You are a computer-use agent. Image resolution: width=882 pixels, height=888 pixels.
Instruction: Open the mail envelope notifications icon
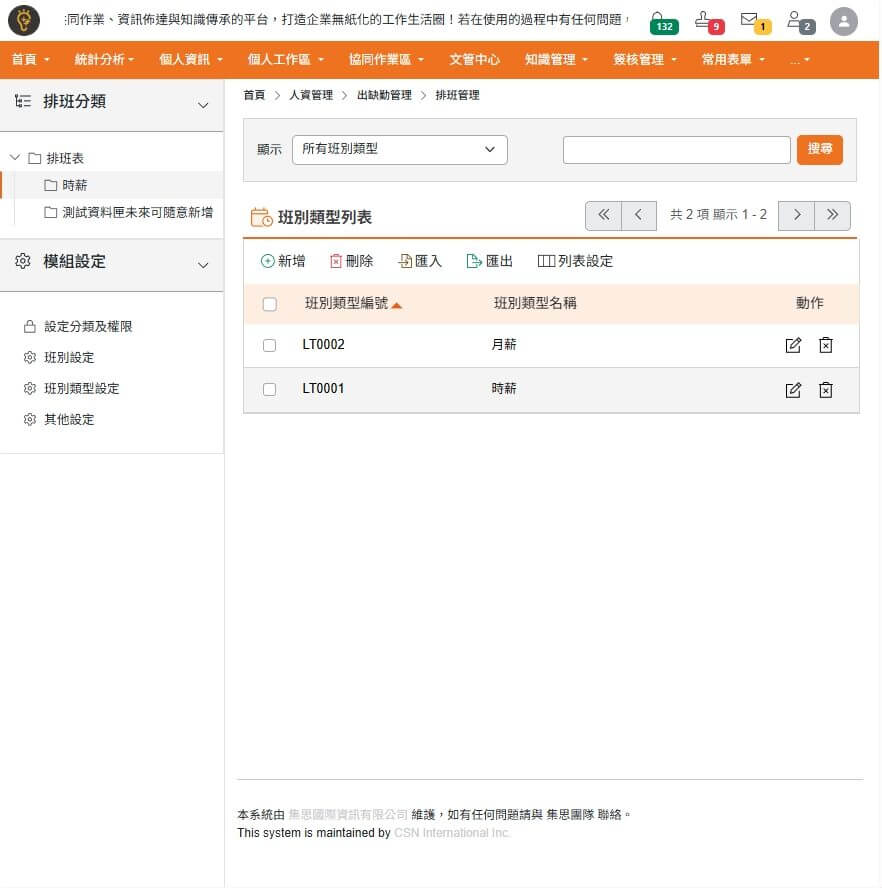(750, 20)
